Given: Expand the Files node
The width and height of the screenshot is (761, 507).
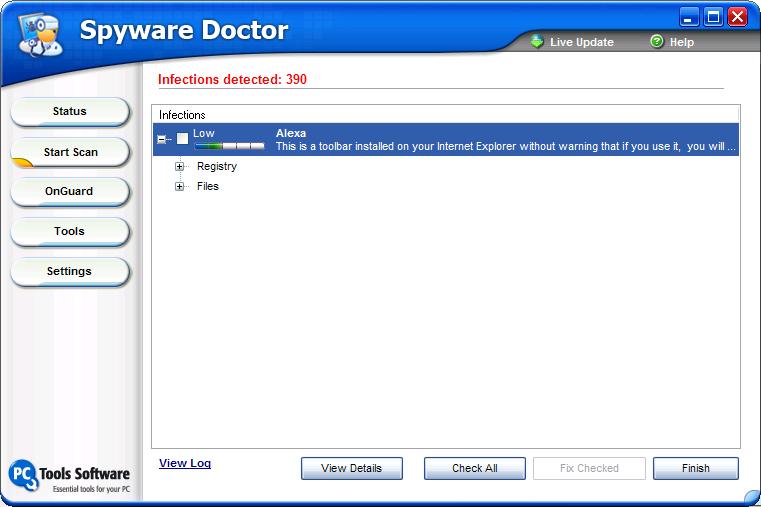Looking at the screenshot, I should [180, 186].
